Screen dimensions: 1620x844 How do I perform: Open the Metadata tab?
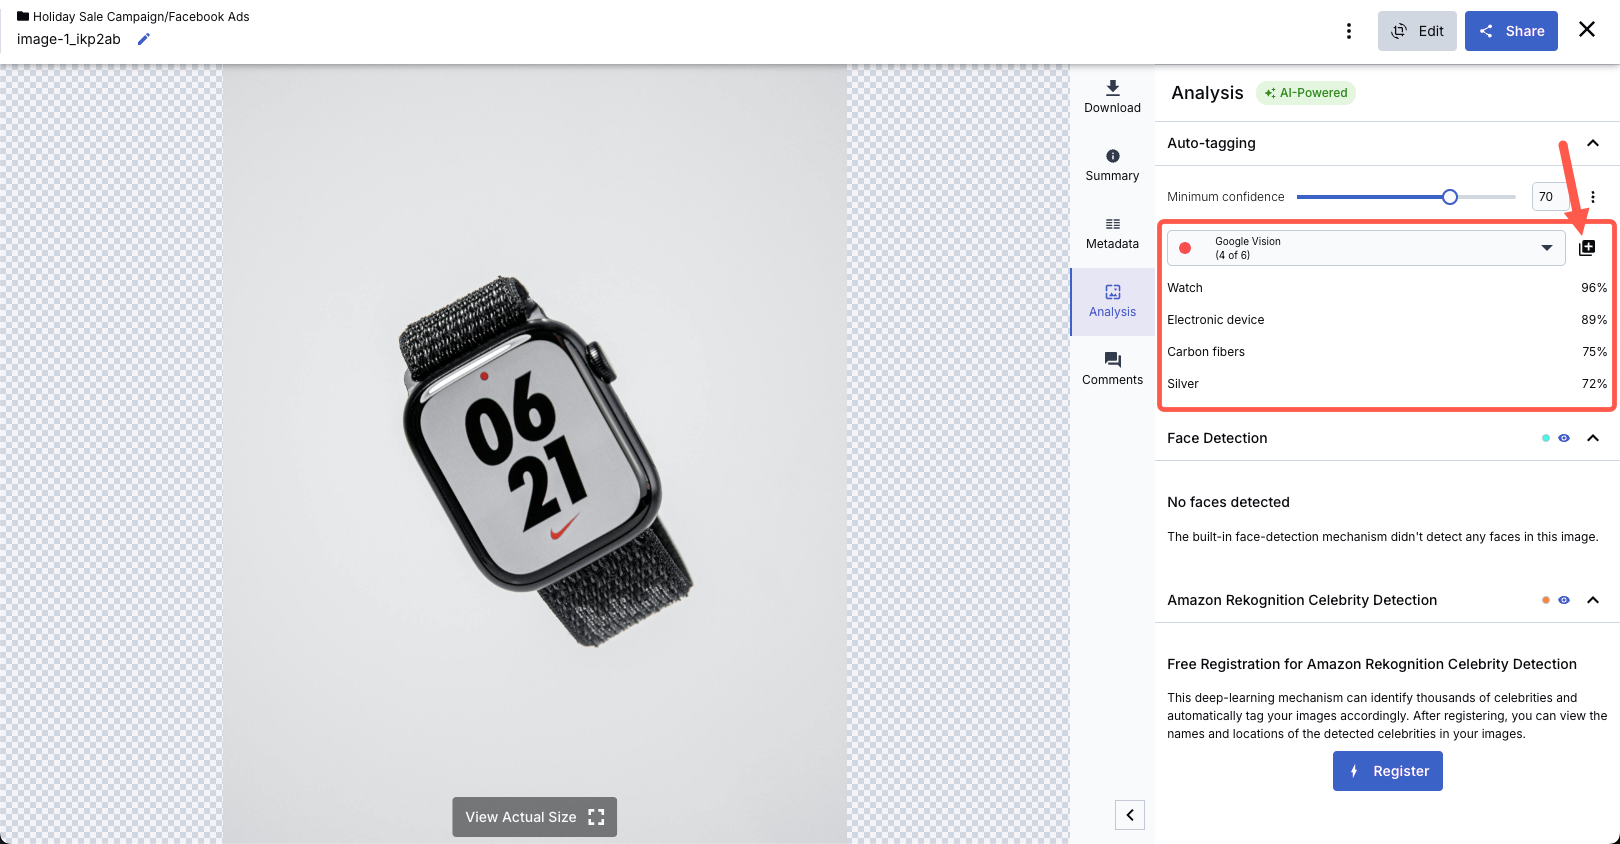point(1112,233)
